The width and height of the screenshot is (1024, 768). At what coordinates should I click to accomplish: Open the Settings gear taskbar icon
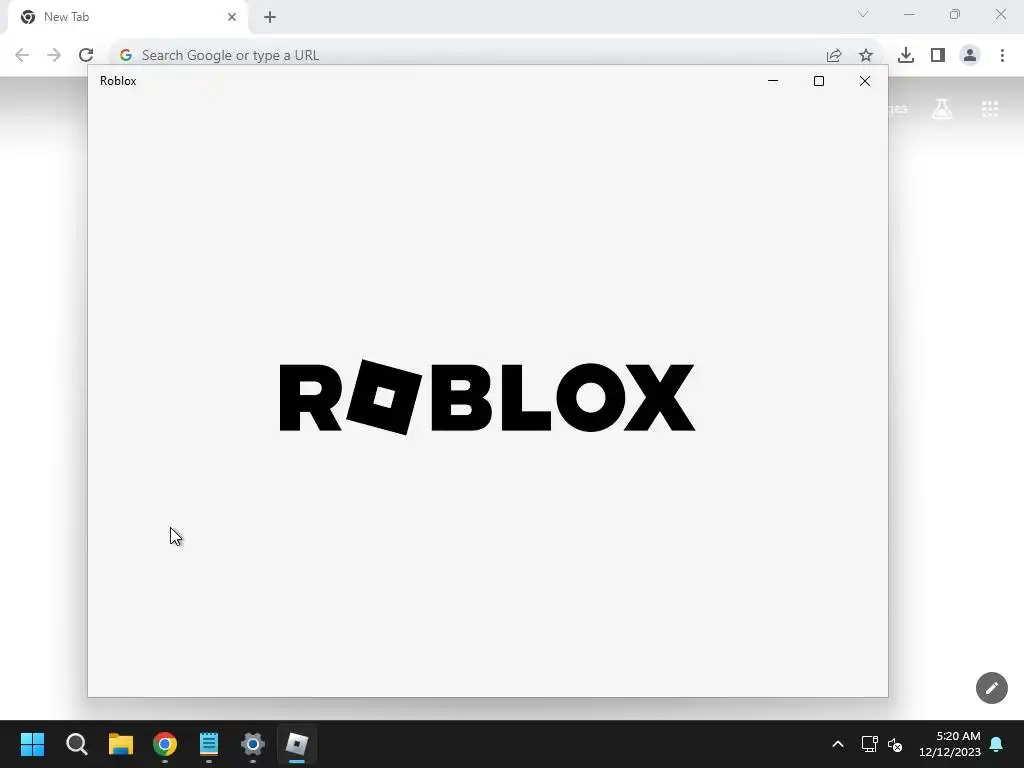tap(253, 744)
